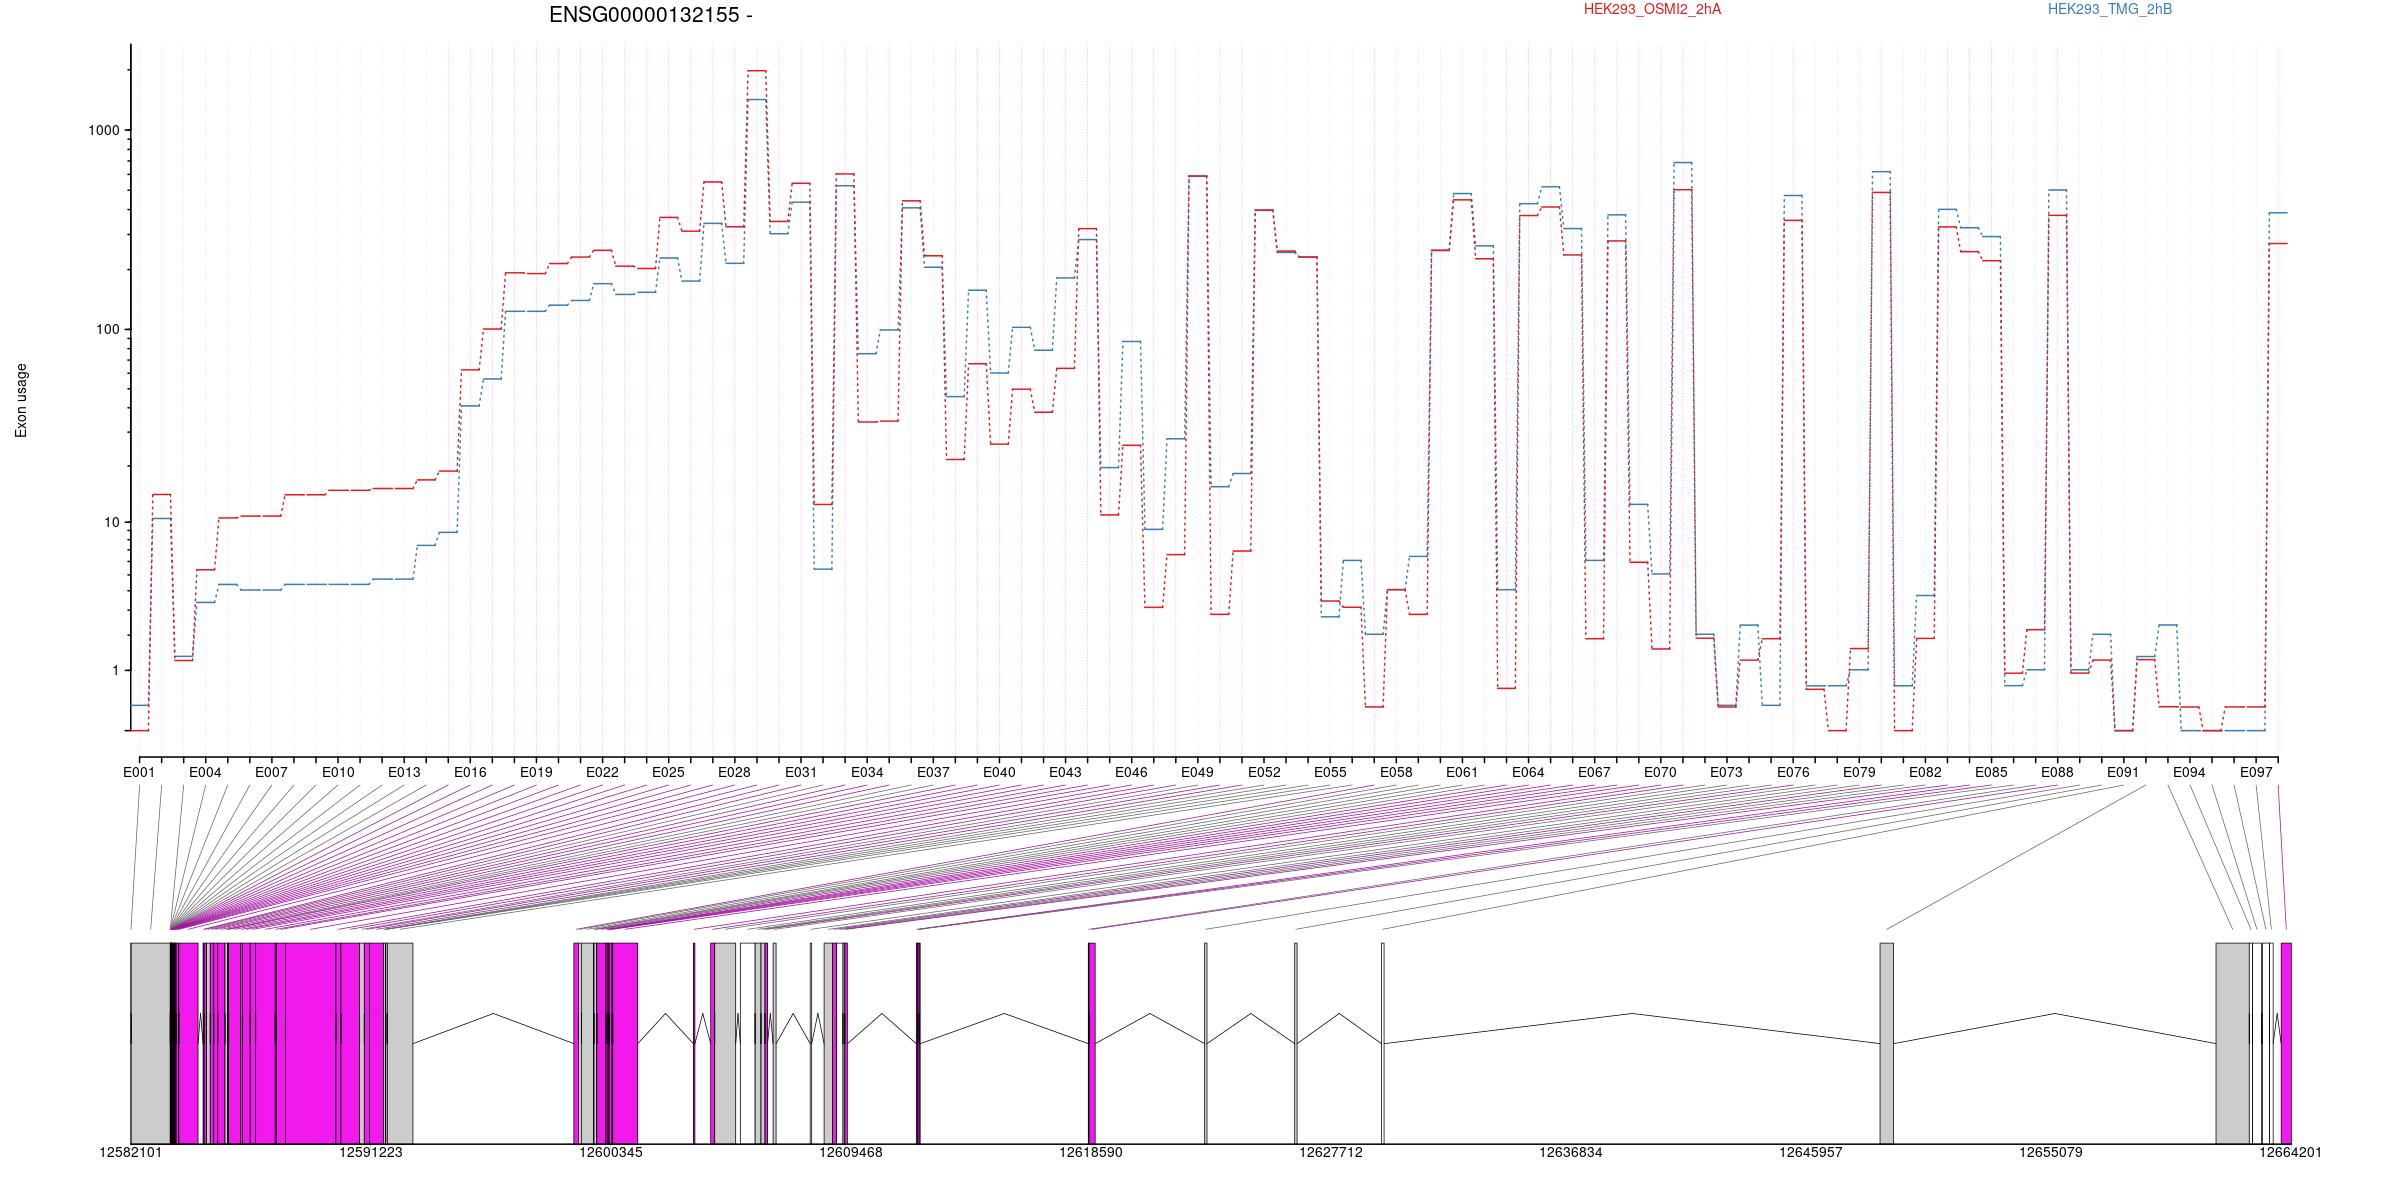Click exon label E004
This screenshot has width=2400, height=1200.
(x=205, y=772)
